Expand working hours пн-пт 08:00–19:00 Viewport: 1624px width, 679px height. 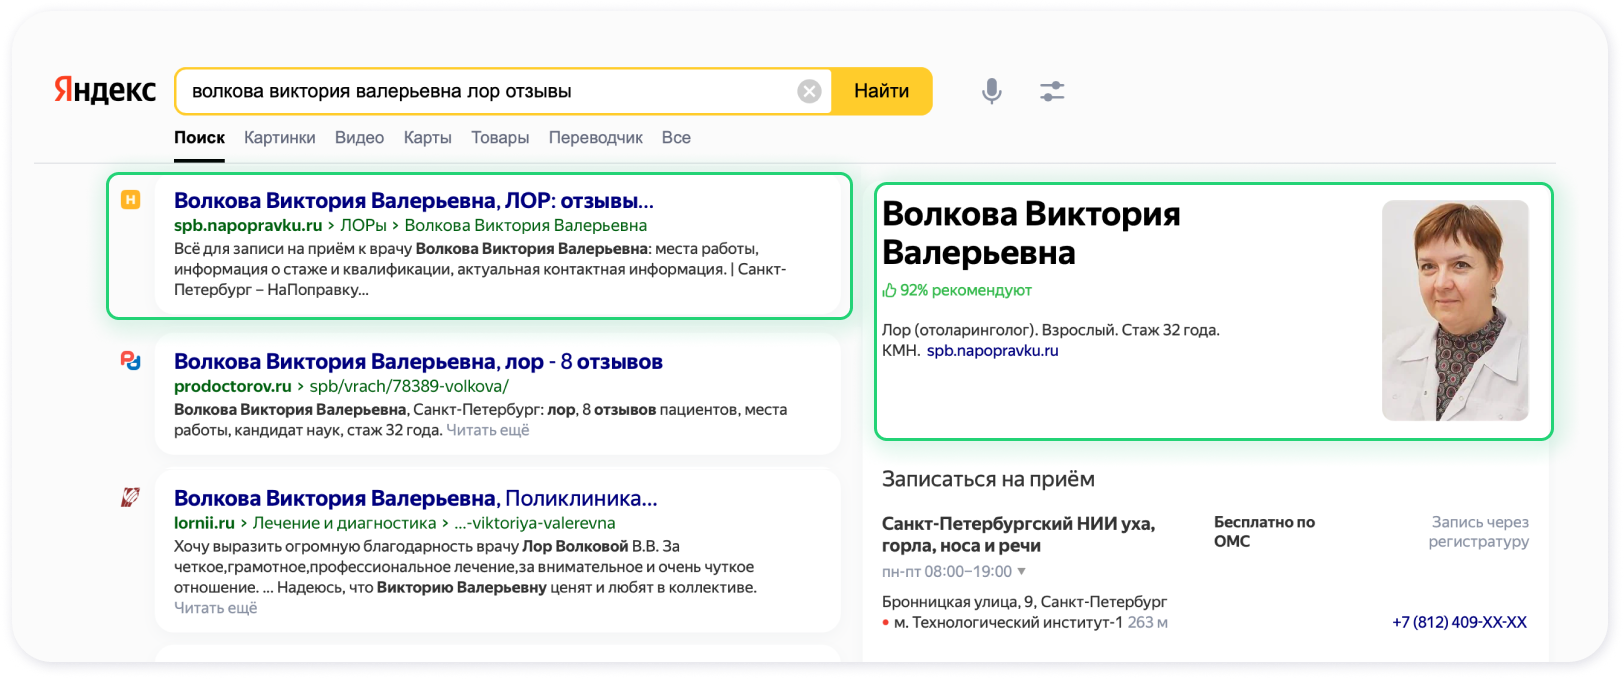(954, 572)
